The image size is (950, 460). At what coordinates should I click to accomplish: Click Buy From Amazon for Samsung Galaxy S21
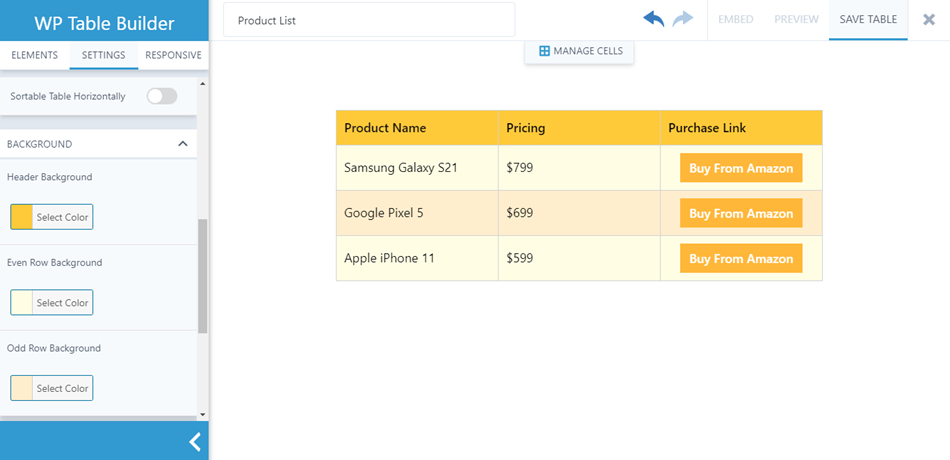[x=741, y=168]
